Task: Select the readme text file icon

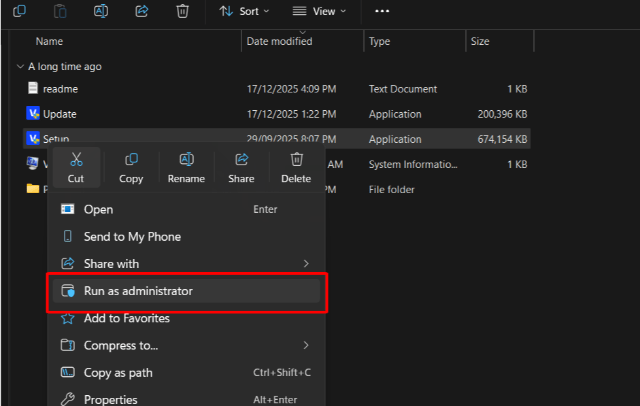Action: click(33, 88)
